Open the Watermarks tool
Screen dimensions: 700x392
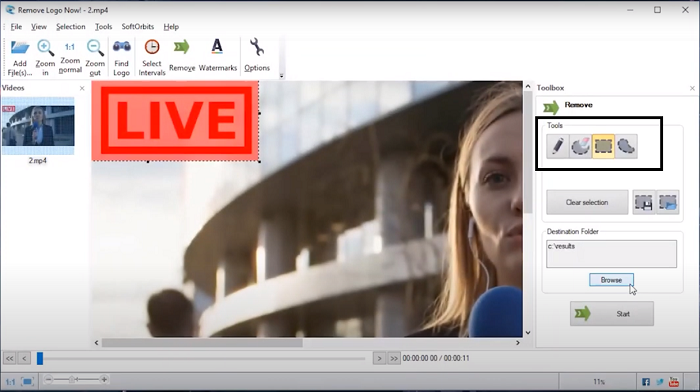(x=217, y=56)
